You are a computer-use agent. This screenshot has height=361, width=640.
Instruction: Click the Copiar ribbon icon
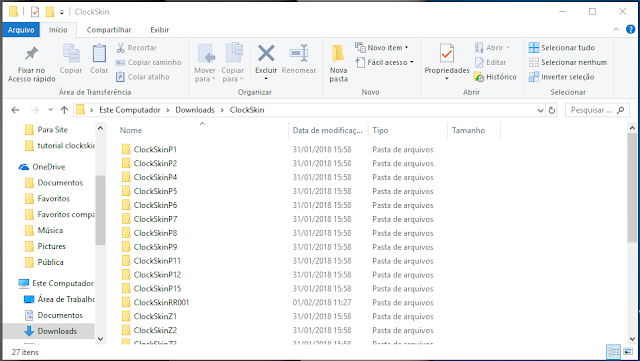click(x=71, y=59)
